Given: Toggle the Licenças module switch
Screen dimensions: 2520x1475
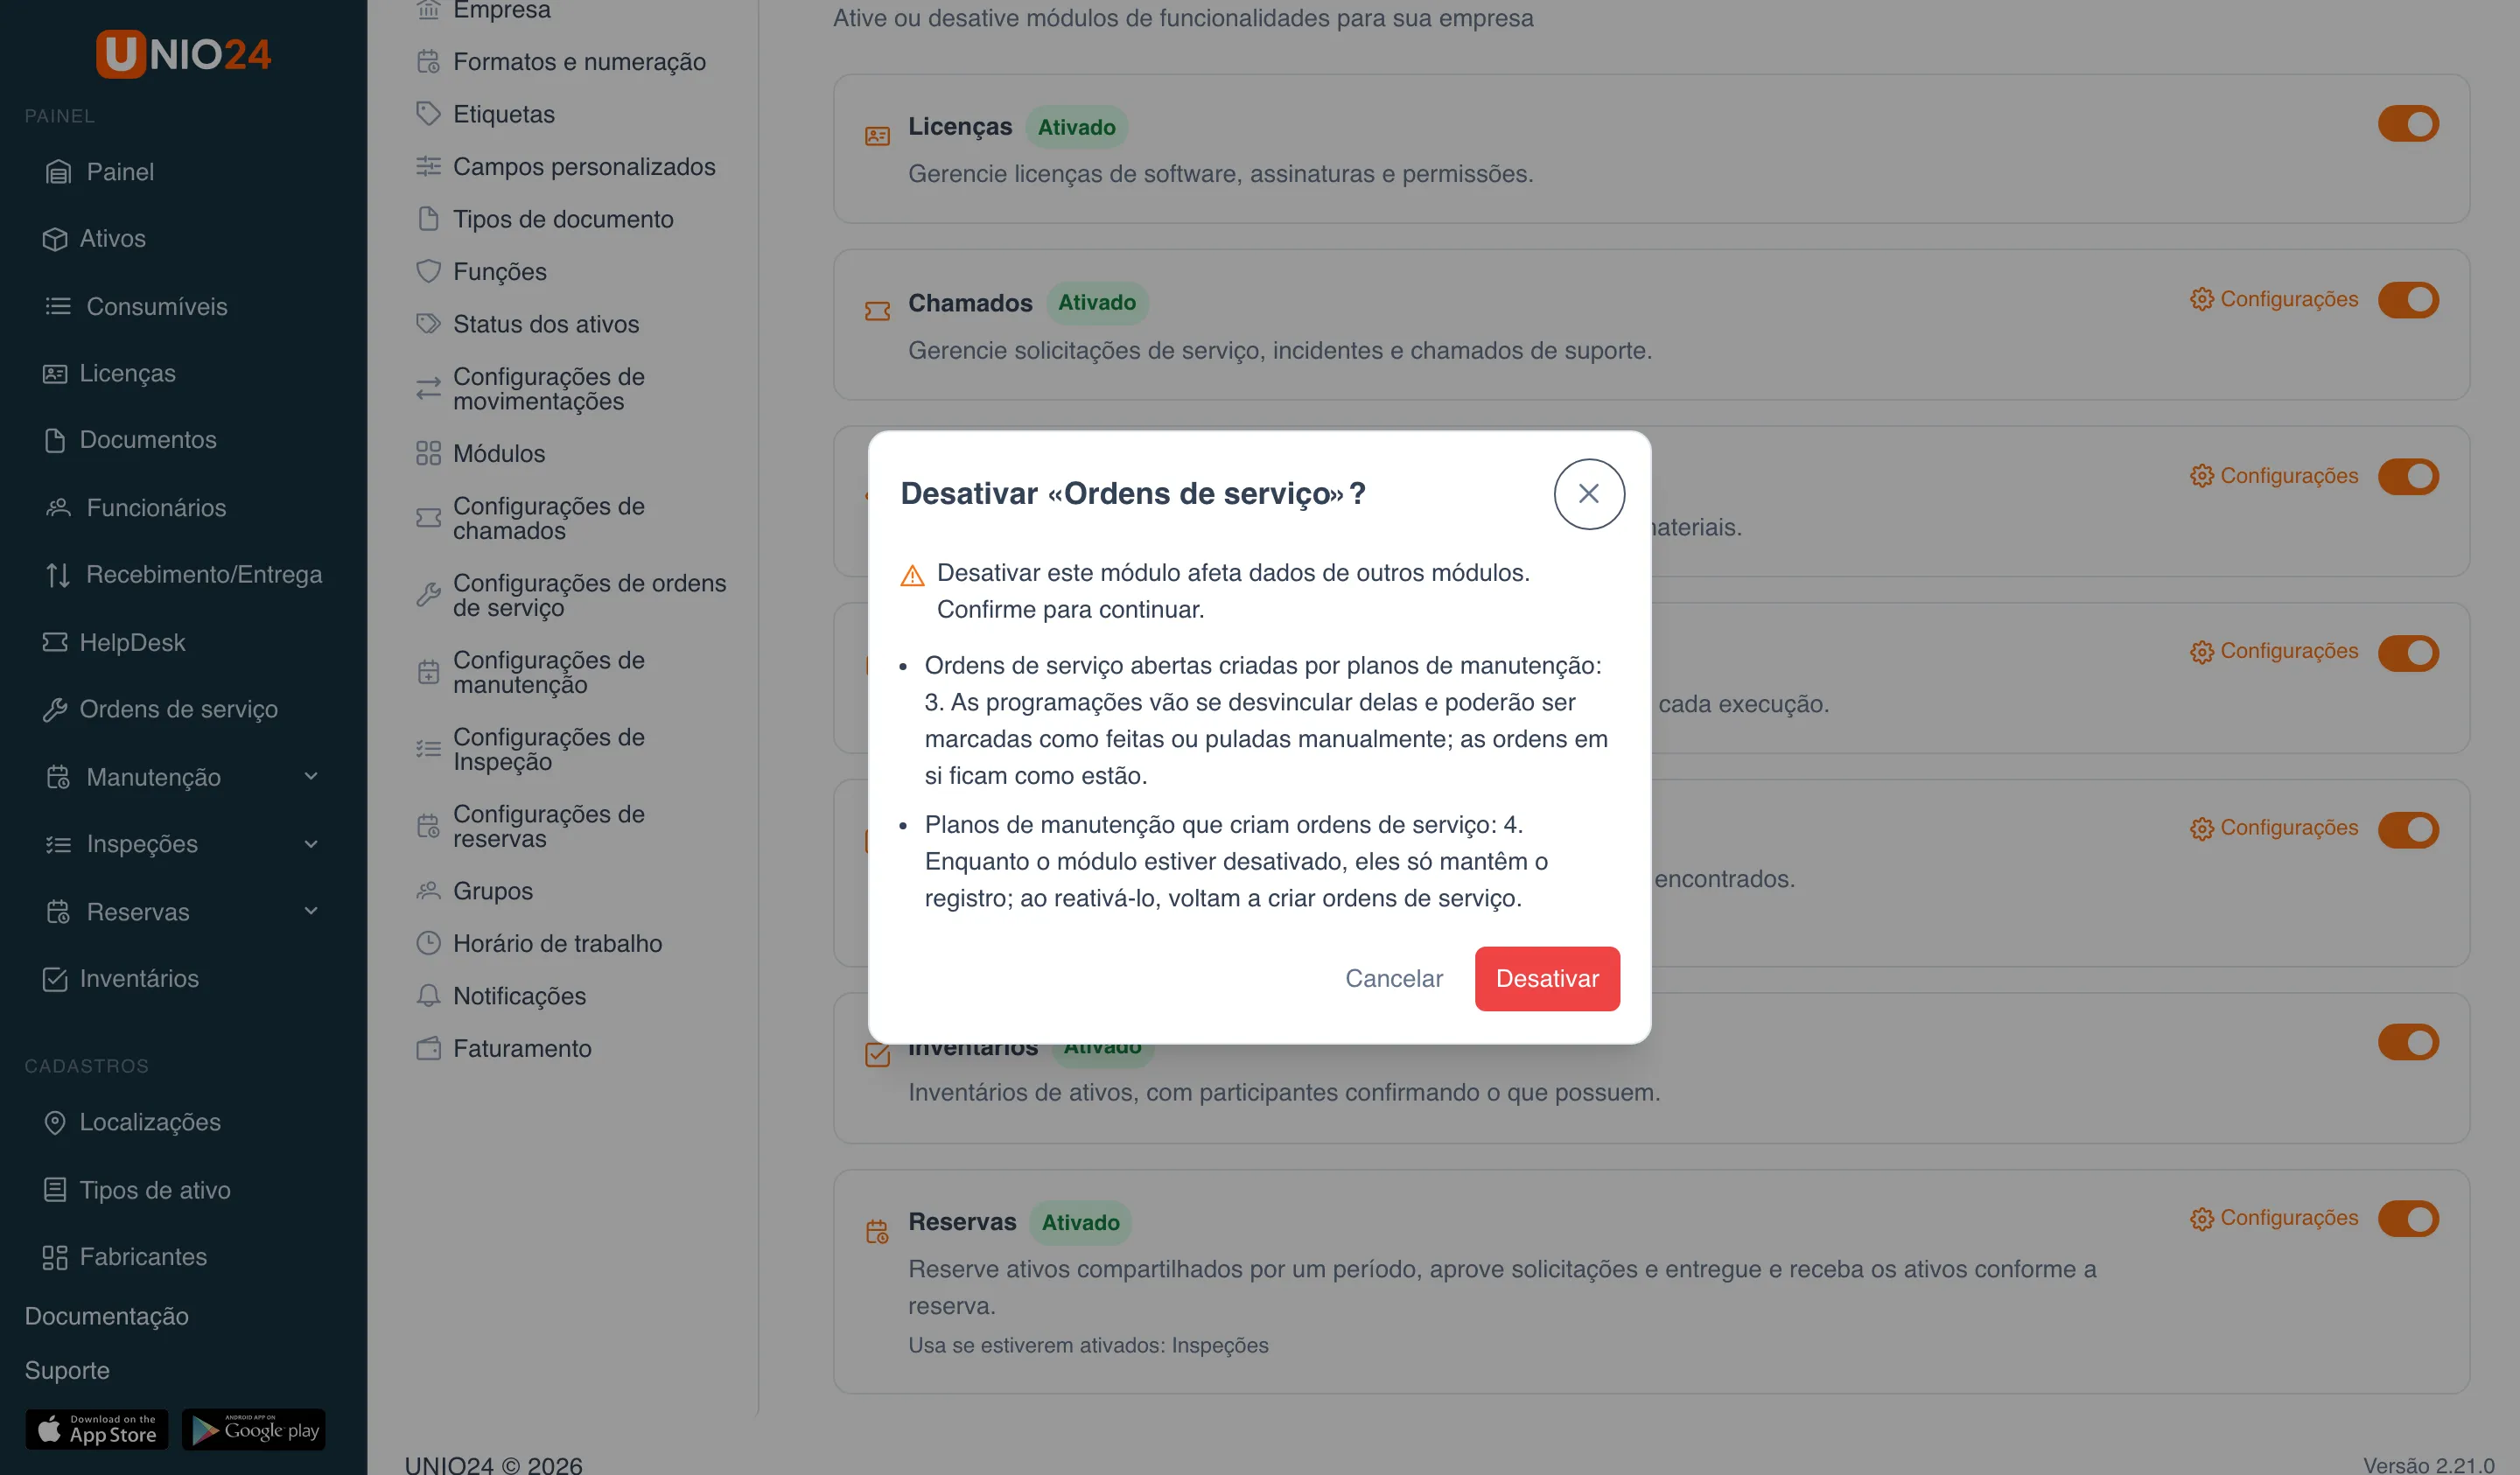Looking at the screenshot, I should (x=2408, y=124).
